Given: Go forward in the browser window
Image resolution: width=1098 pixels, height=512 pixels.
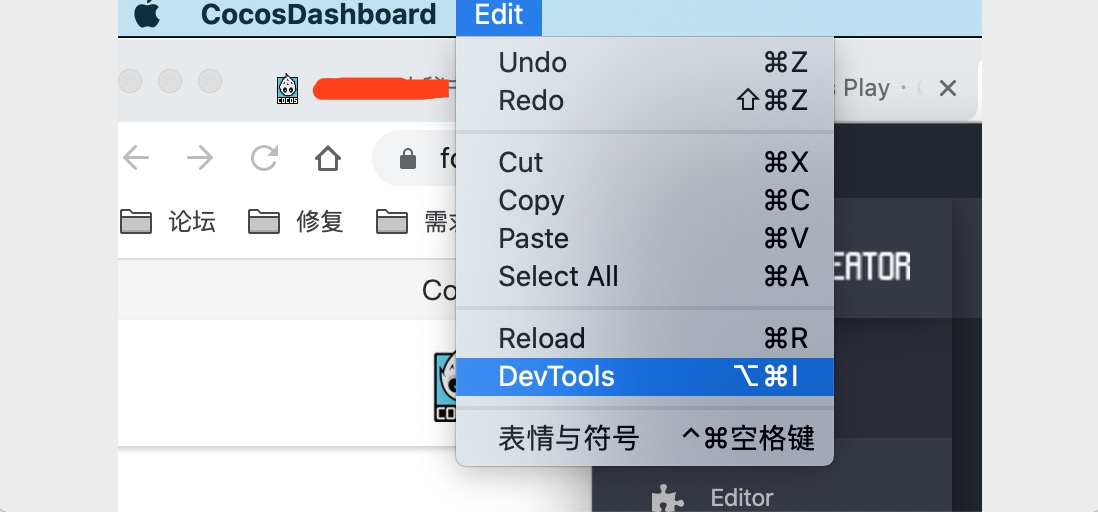Looking at the screenshot, I should pos(200,158).
